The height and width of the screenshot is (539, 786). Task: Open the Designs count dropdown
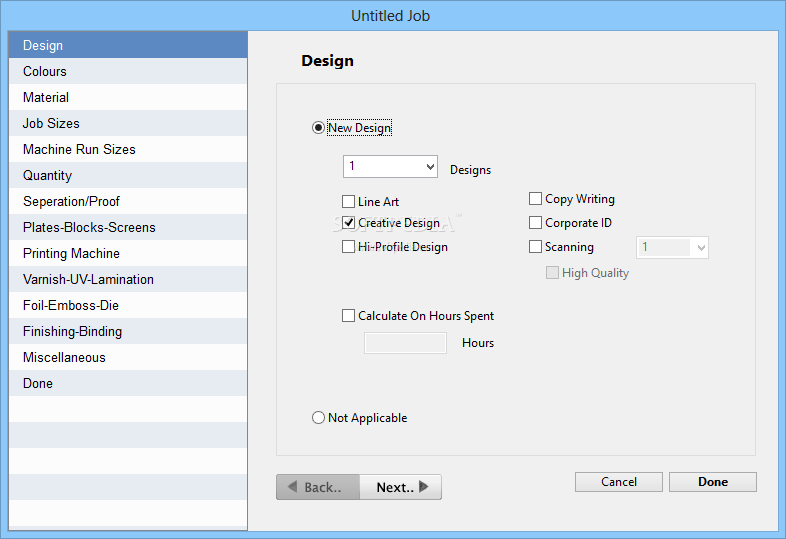point(390,166)
